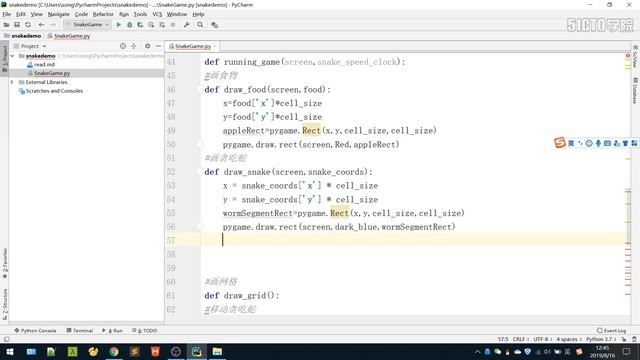This screenshot has height=360, width=640.
Task: Expand the External Libraries node
Action: pos(12,82)
